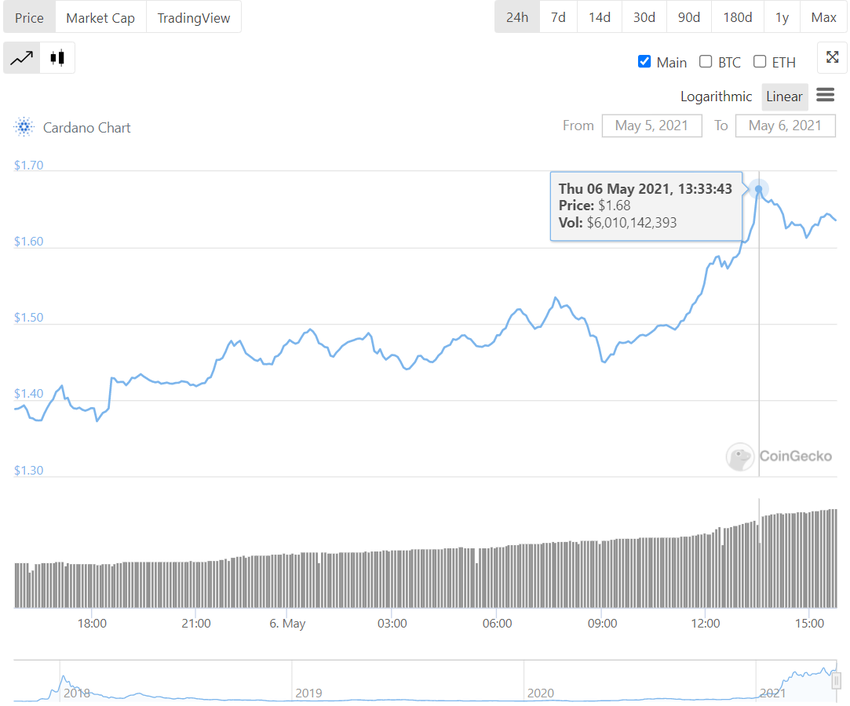Open the From date field May 5, 2021

652,126
